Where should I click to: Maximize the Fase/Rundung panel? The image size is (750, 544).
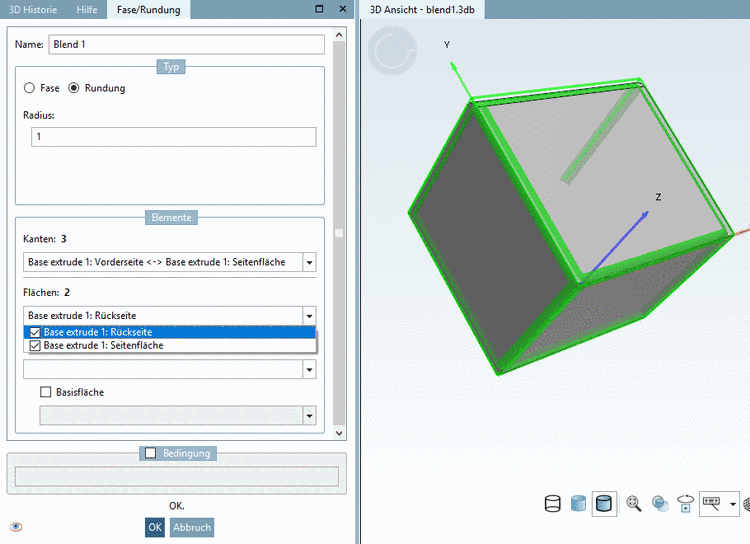[x=319, y=9]
